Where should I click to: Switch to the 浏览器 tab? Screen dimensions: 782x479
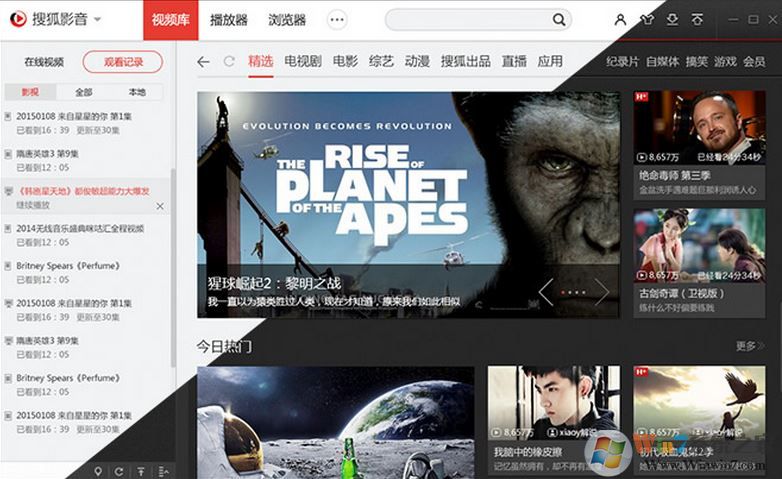287,20
